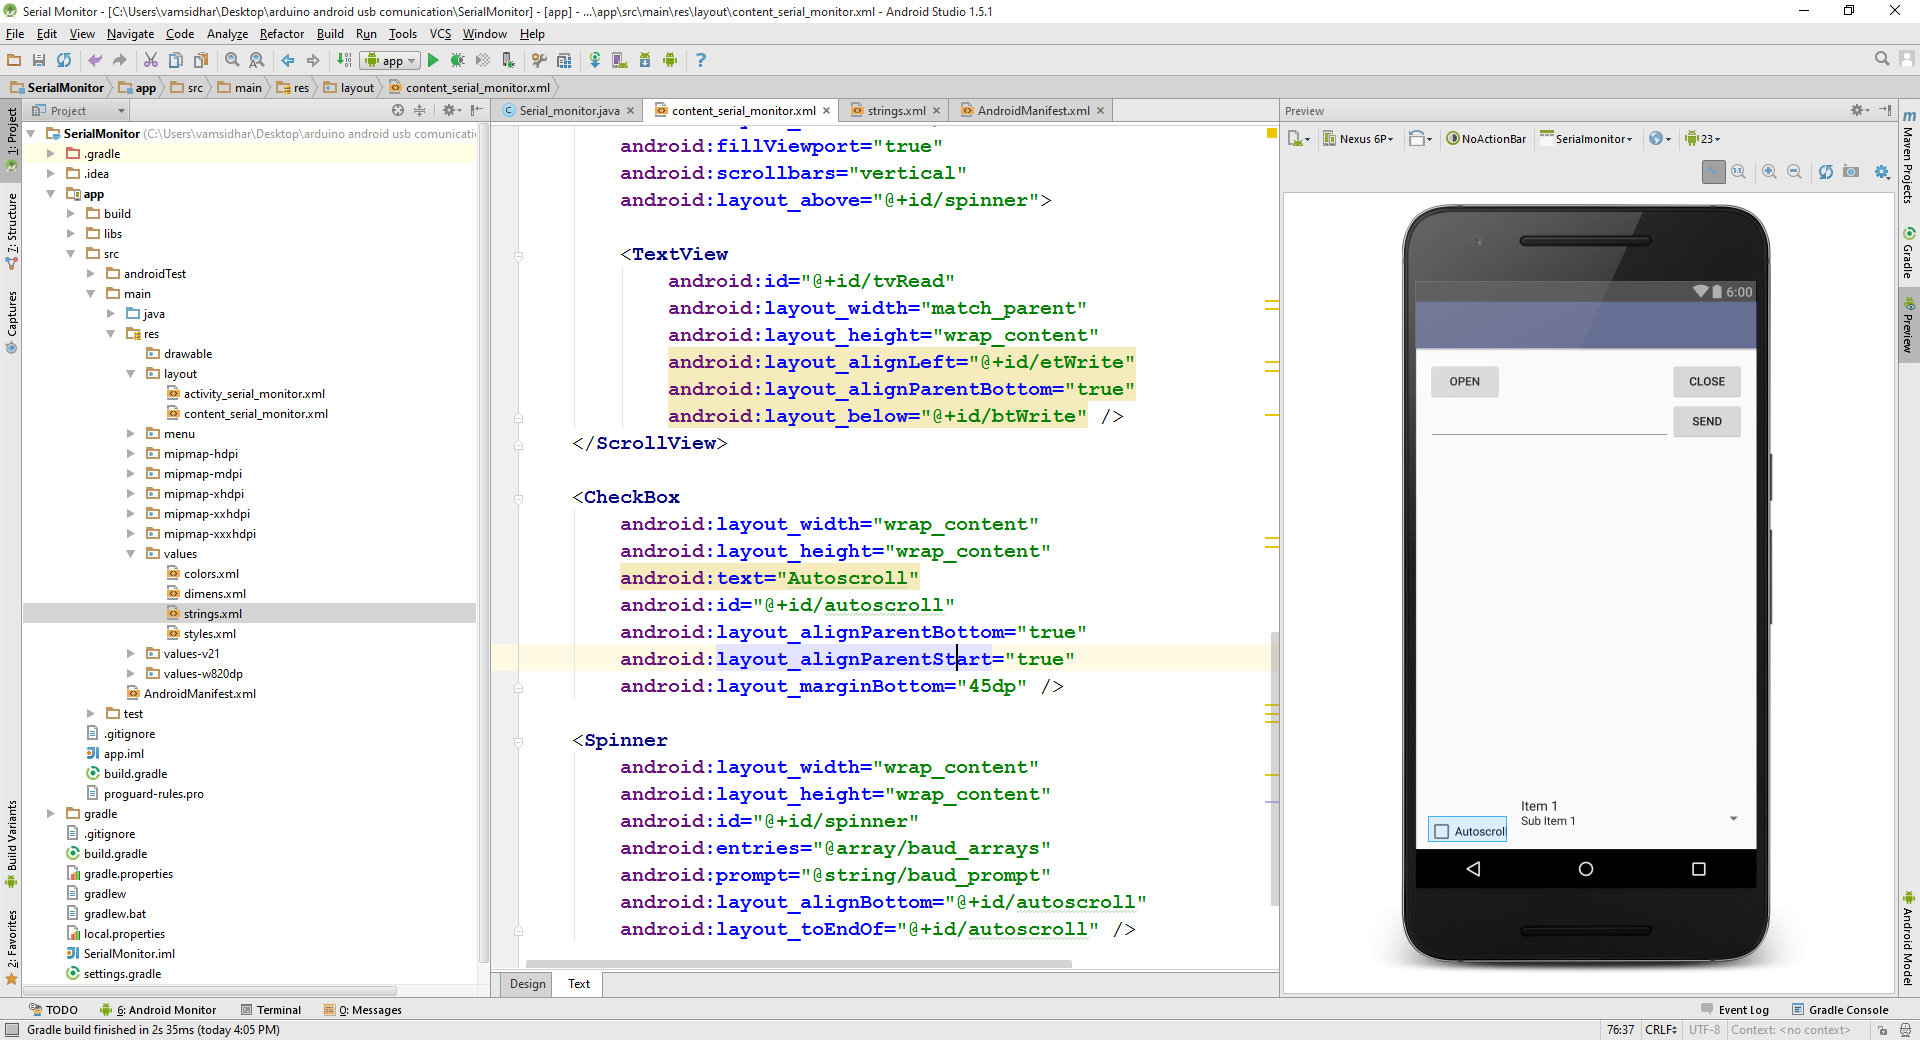Zoom in on the layout preview
The image size is (1920, 1040).
[x=1769, y=172]
